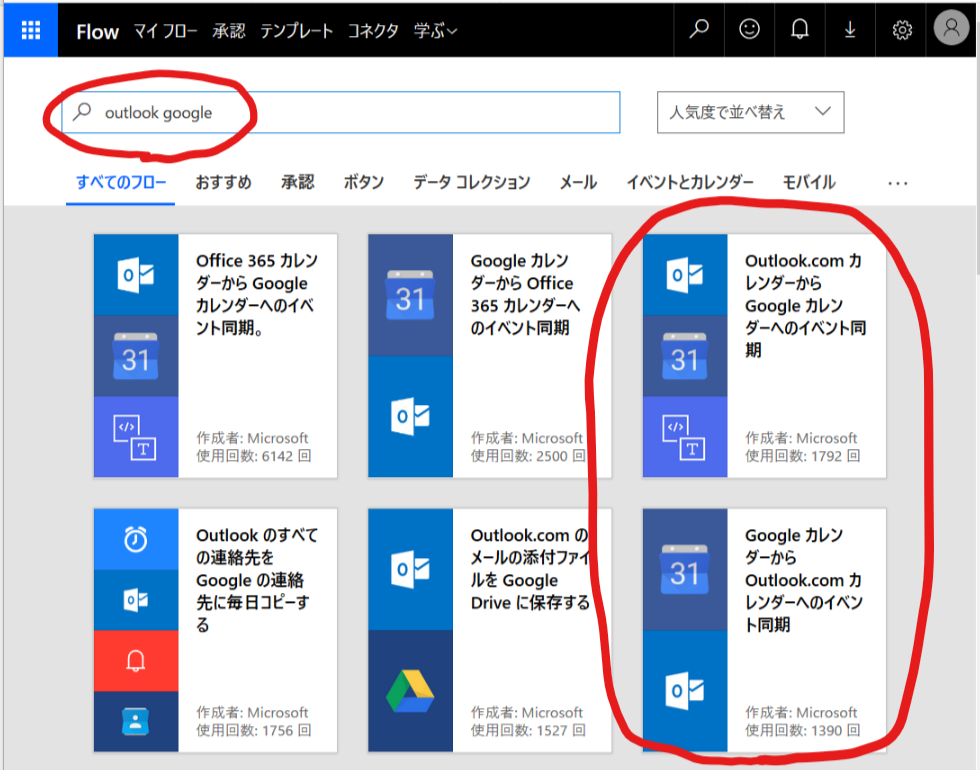Click the search box containing outlook google

(x=341, y=112)
